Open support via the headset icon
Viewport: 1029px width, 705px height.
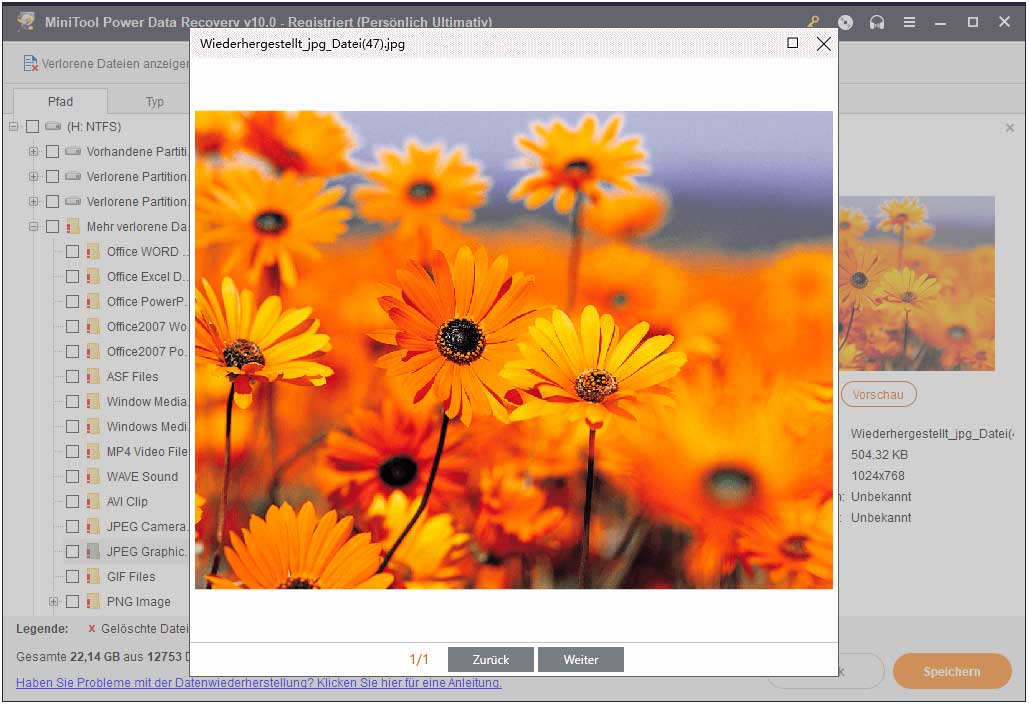click(x=877, y=22)
